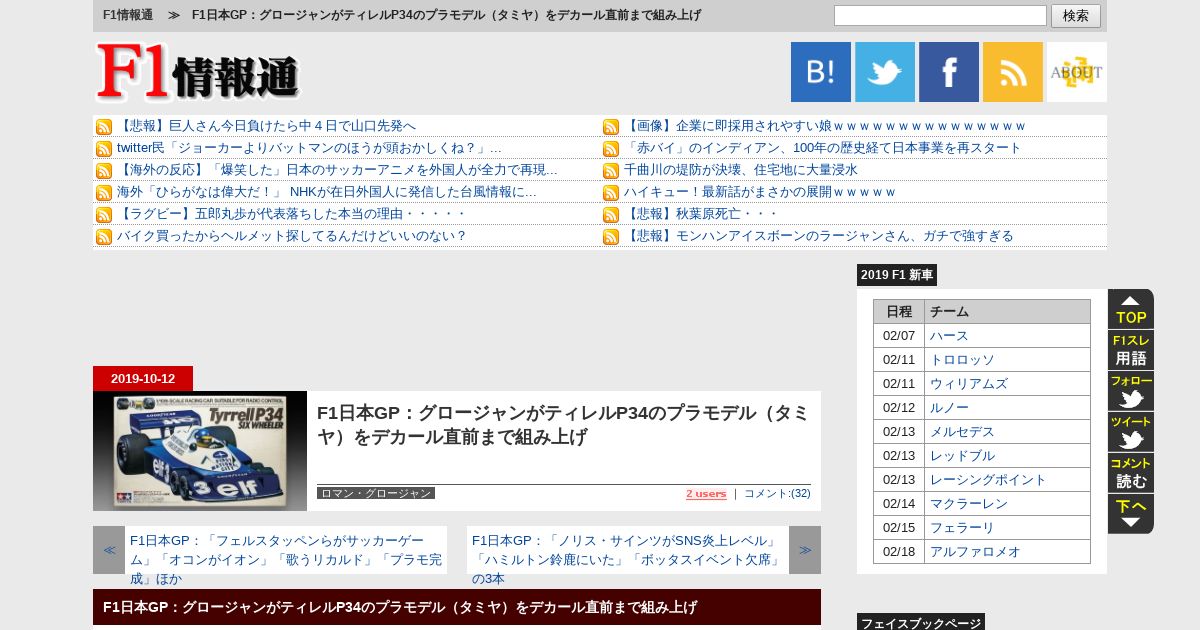Click RSS icon beside twitter民 ジョーカー headline

tap(104, 149)
